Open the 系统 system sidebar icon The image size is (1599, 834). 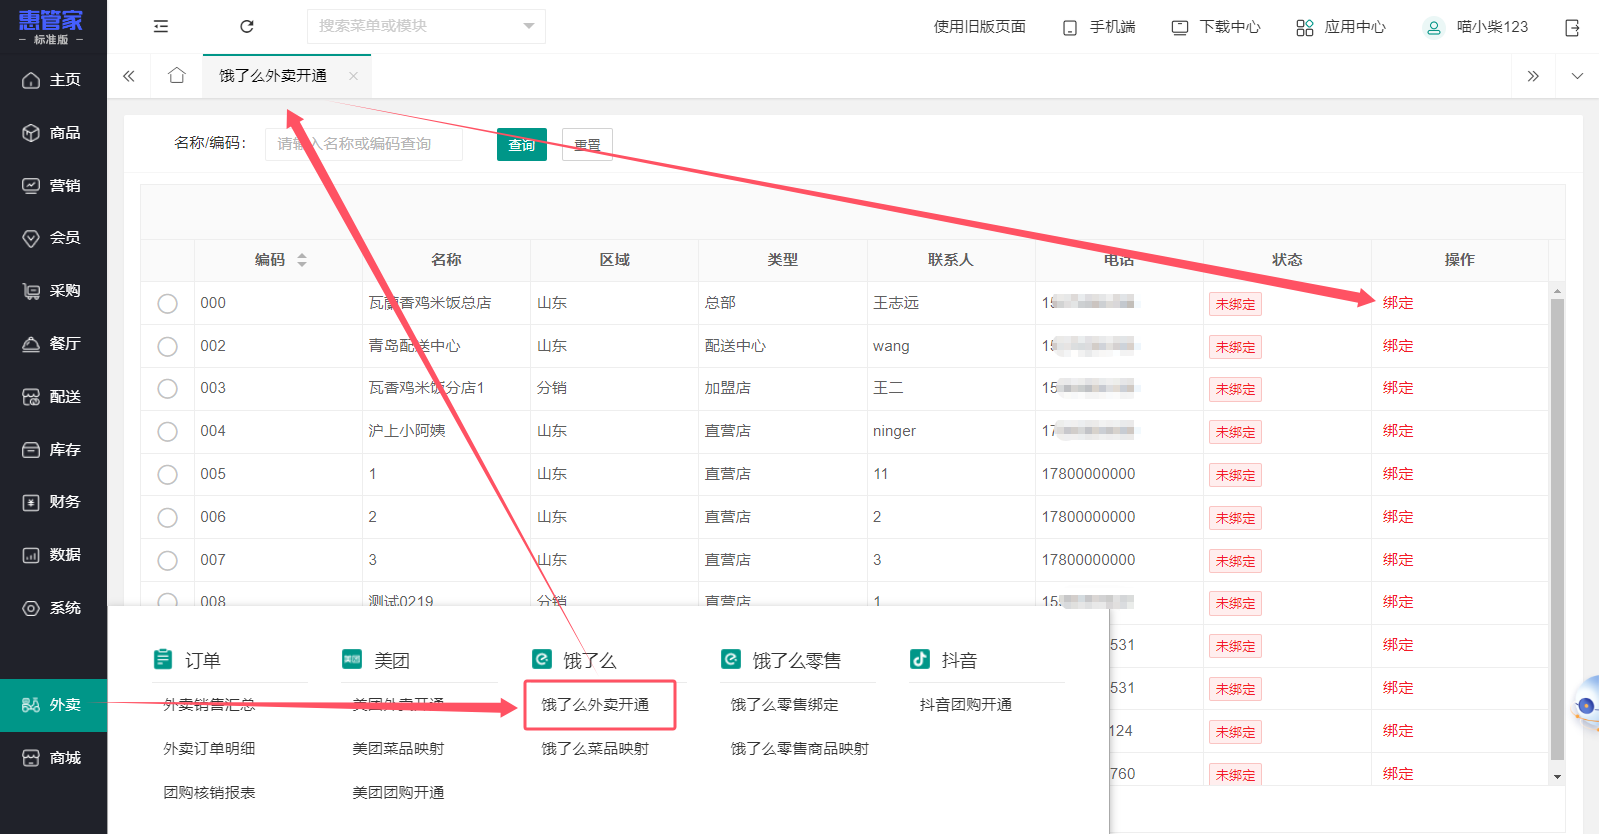tap(31, 608)
